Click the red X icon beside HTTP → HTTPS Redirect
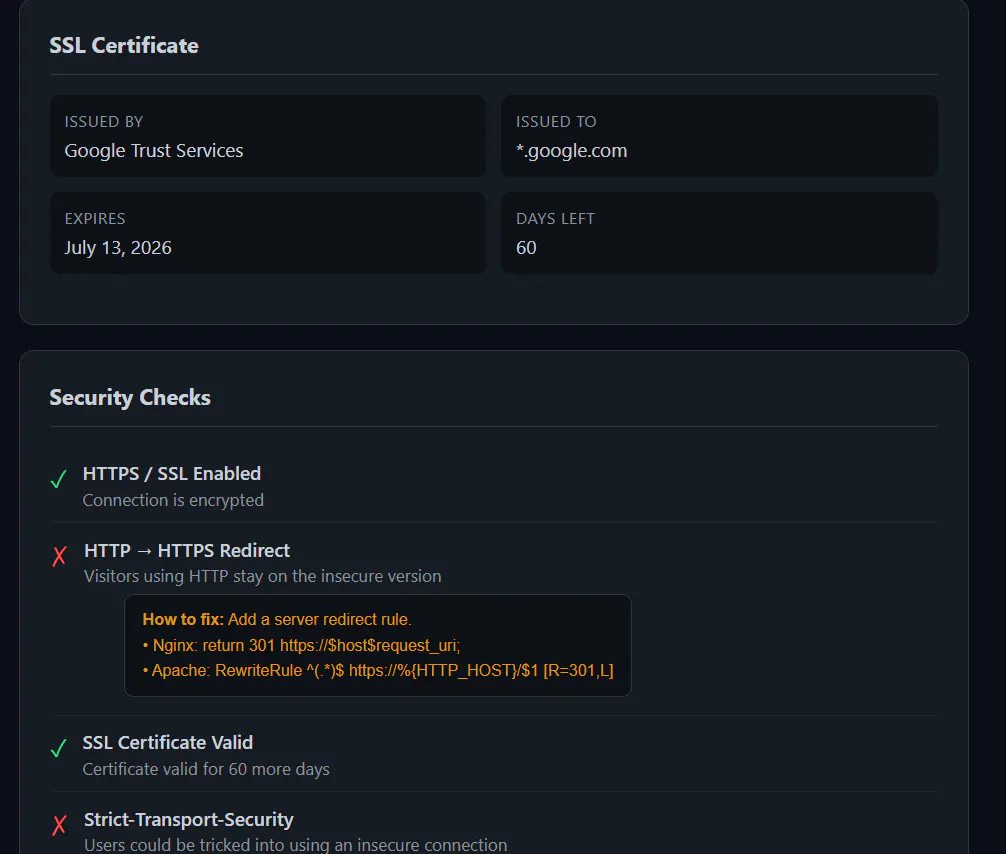 (x=59, y=556)
